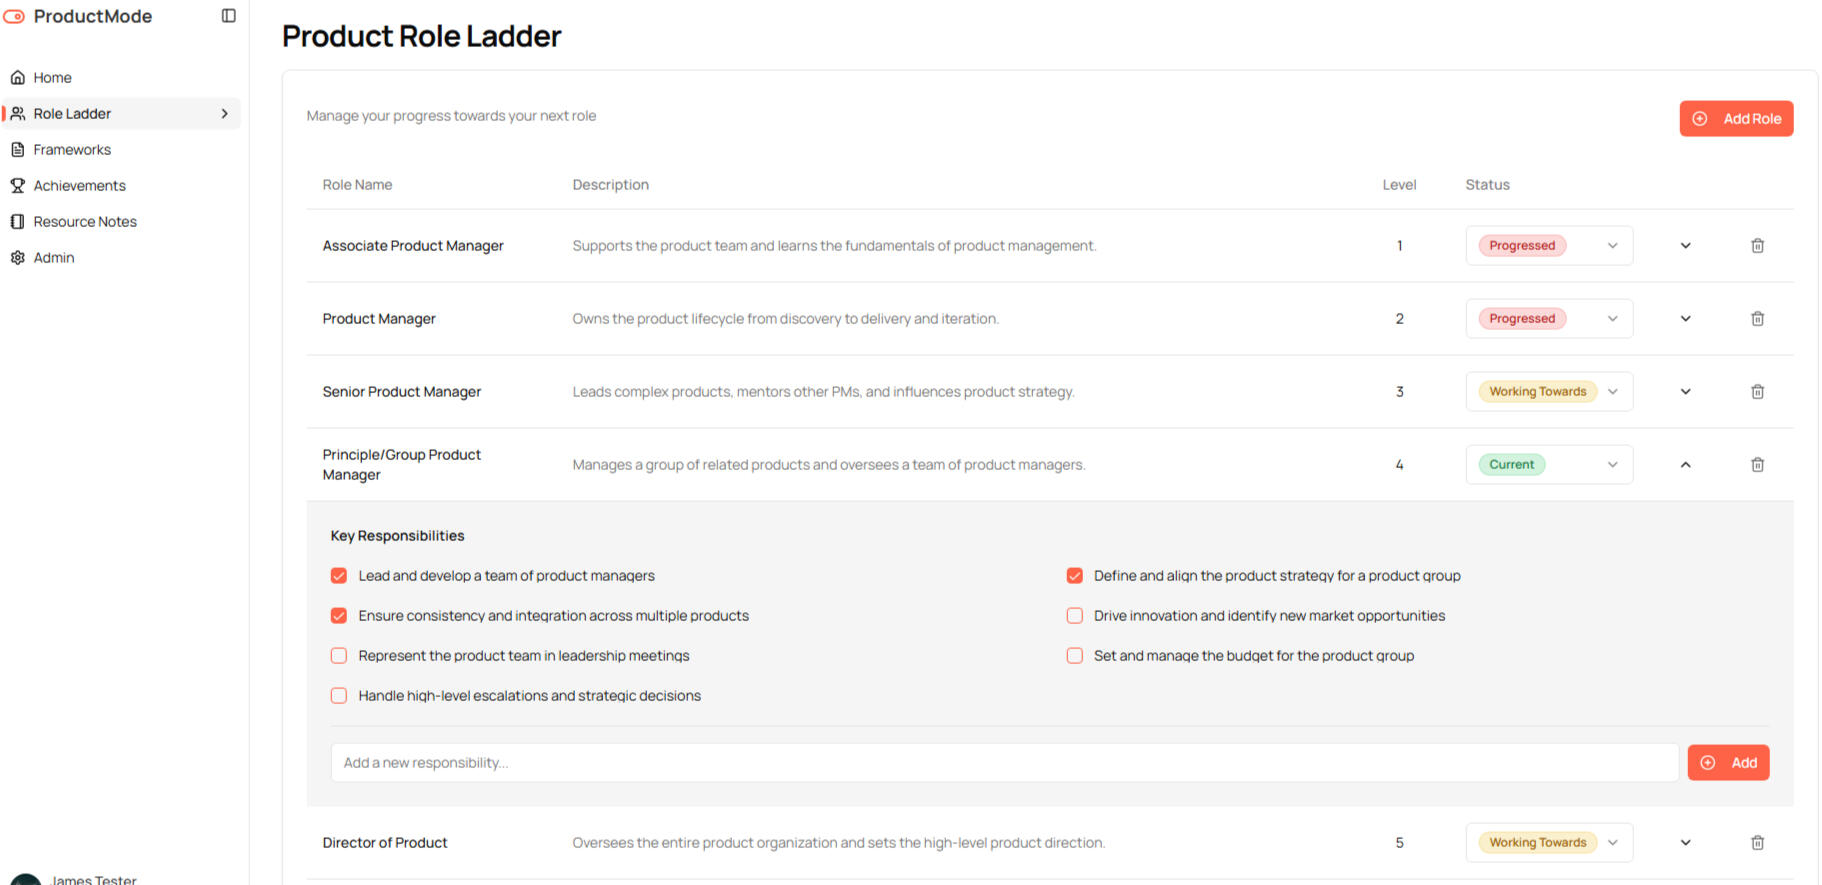The width and height of the screenshot is (1822, 885).
Task: Uncheck Lead and develop a team checkbox
Action: [x=339, y=576]
